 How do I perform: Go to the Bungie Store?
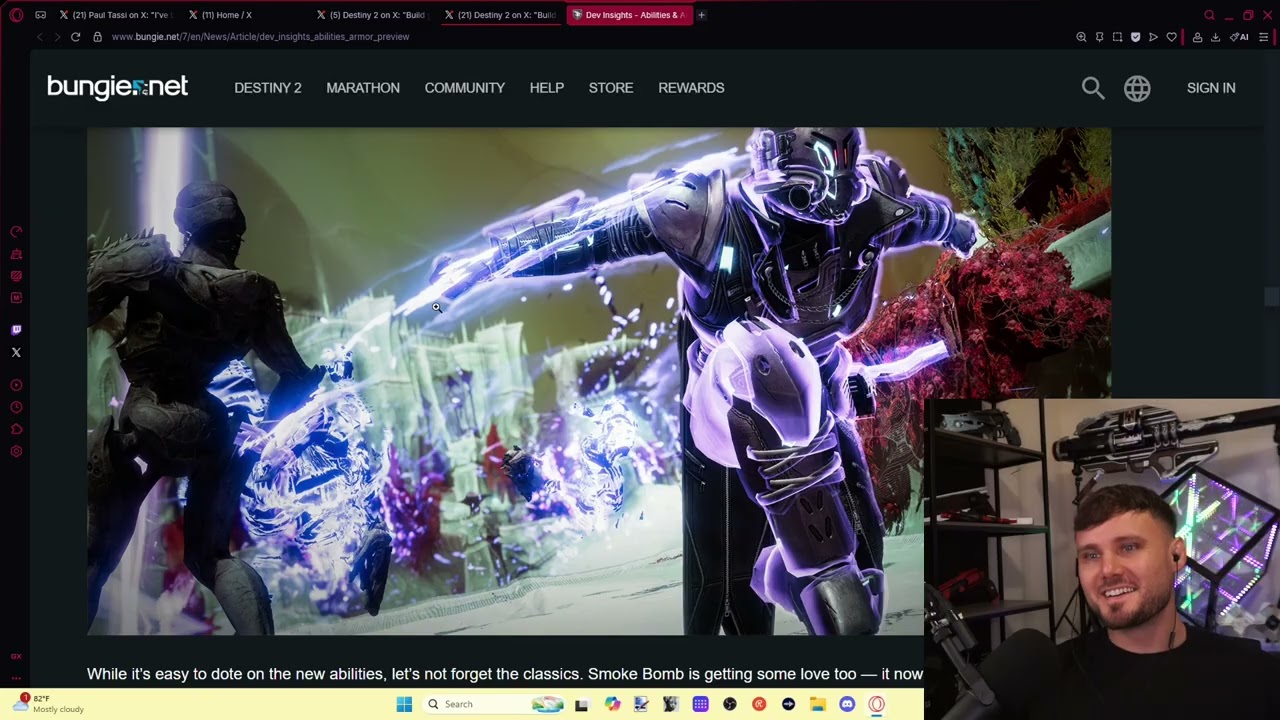(x=611, y=88)
